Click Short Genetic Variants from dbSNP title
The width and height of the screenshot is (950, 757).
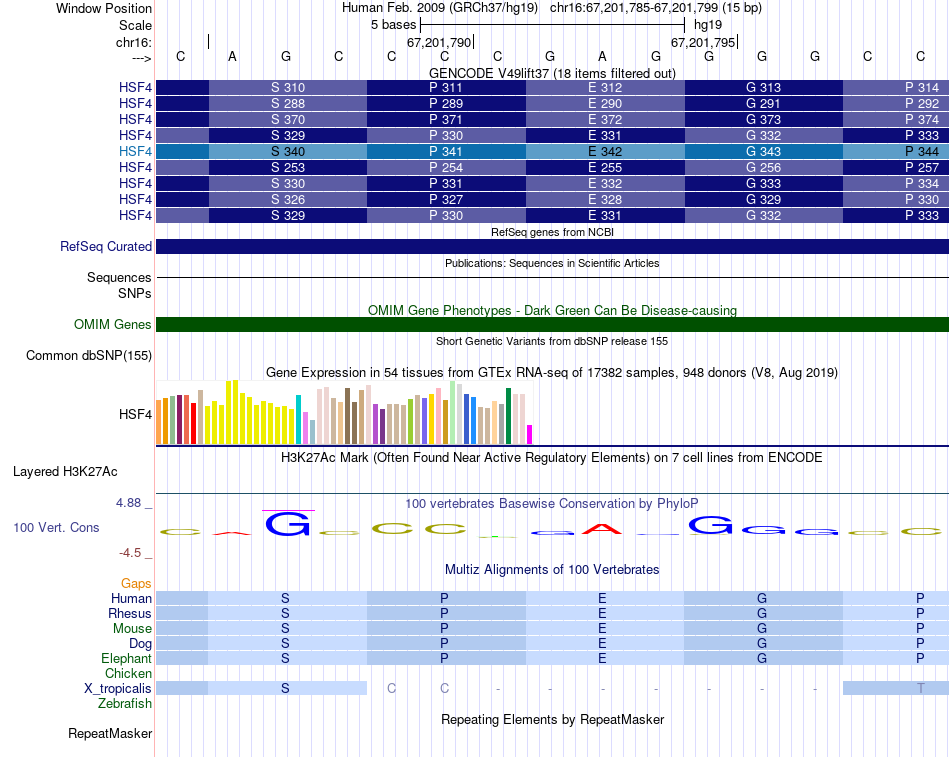(x=552, y=341)
